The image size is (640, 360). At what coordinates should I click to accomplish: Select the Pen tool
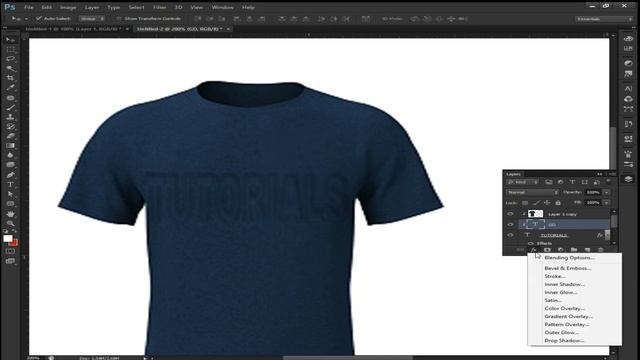pos(11,175)
